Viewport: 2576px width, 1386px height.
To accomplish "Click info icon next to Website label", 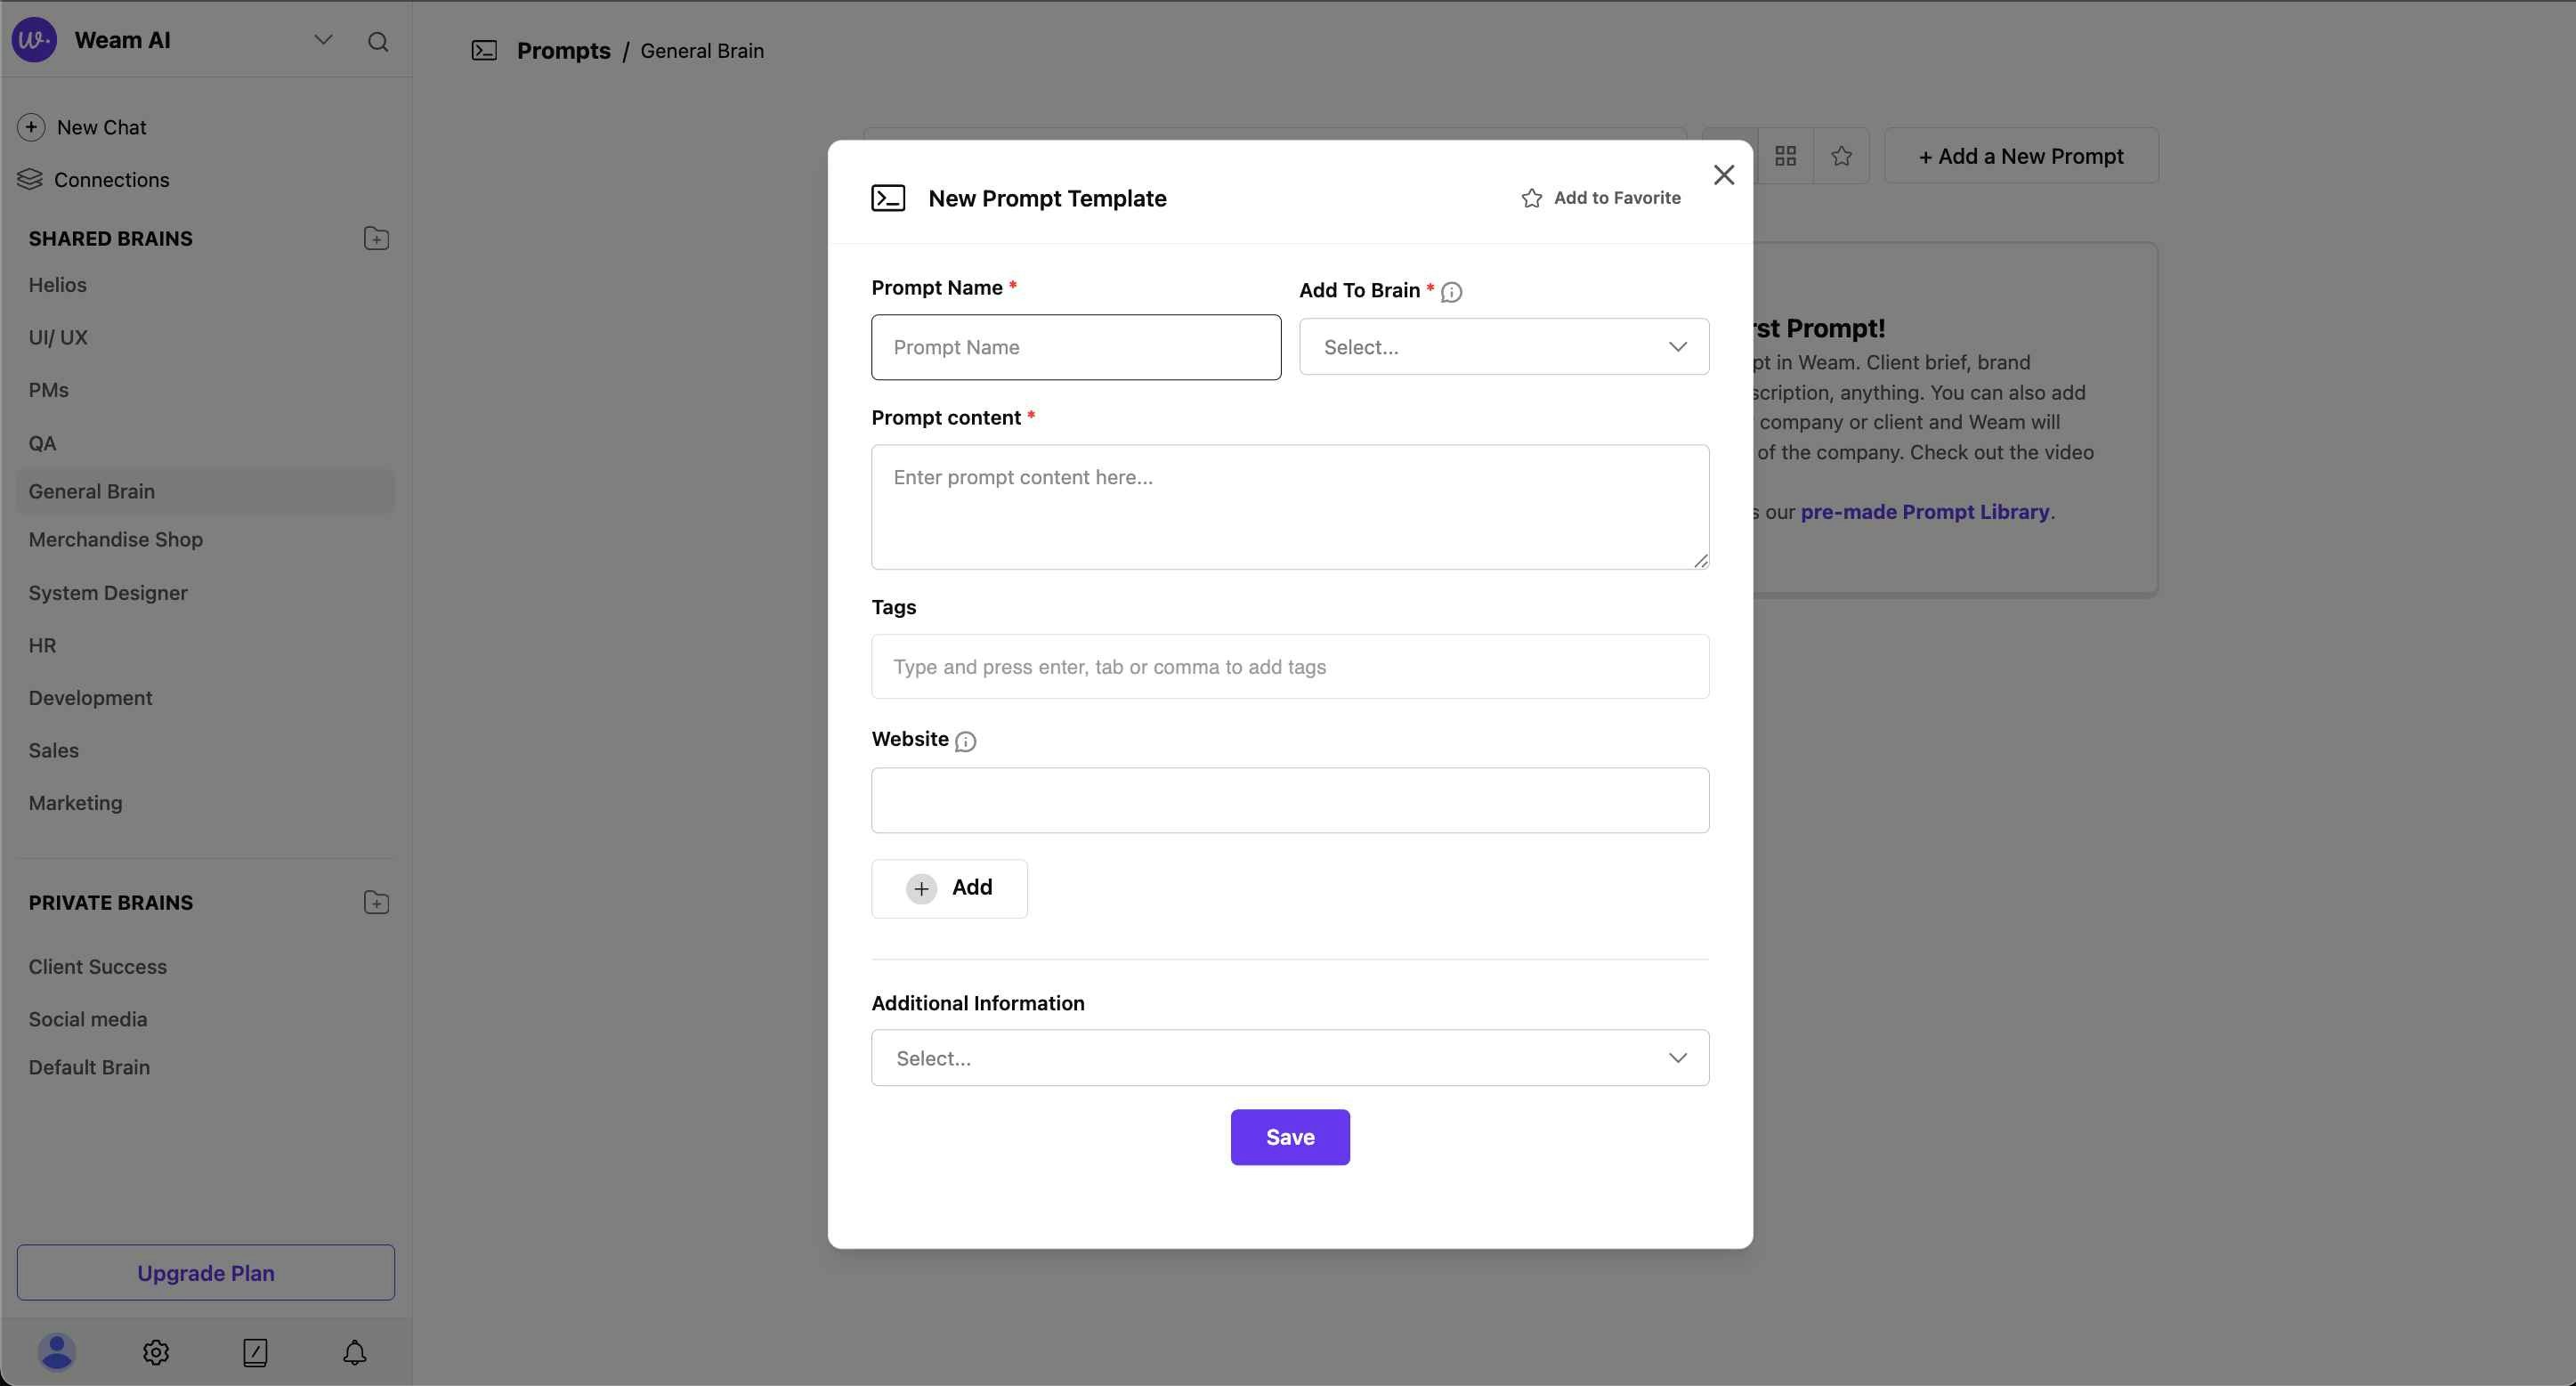I will (x=965, y=741).
